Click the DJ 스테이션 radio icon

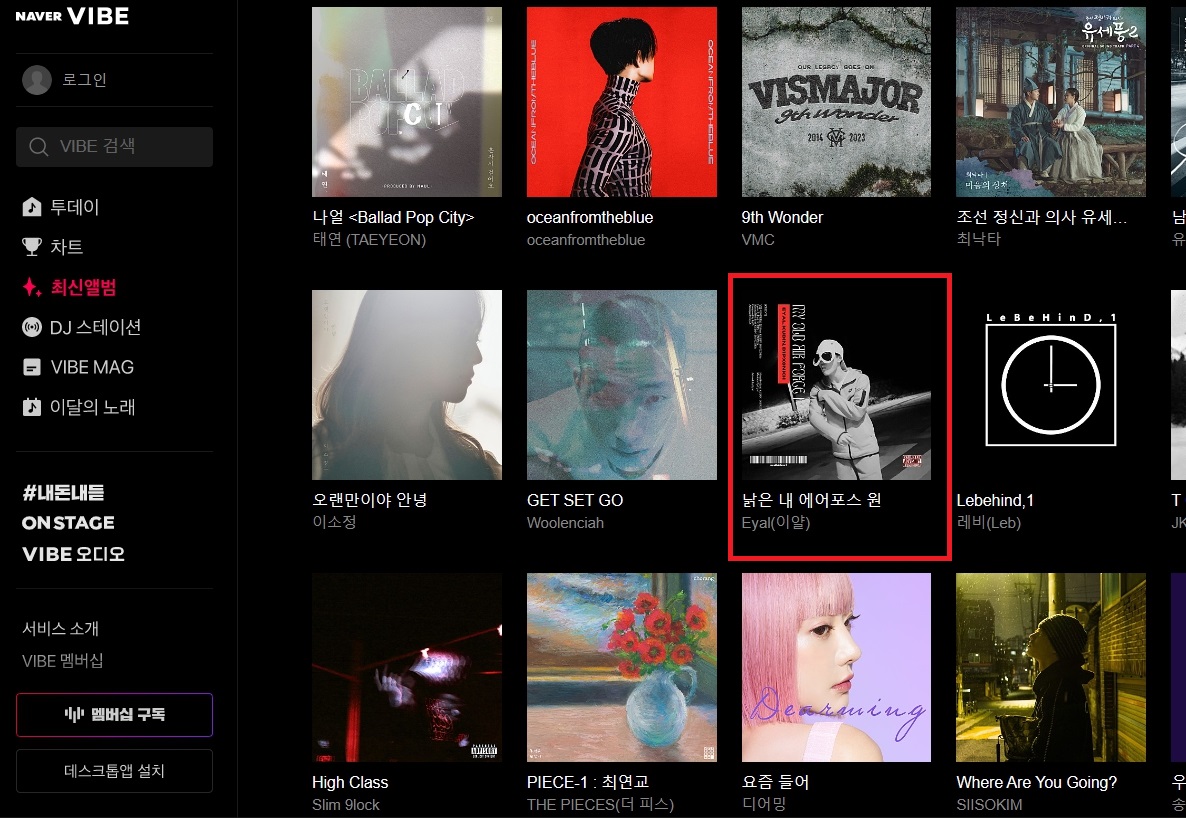(x=32, y=327)
